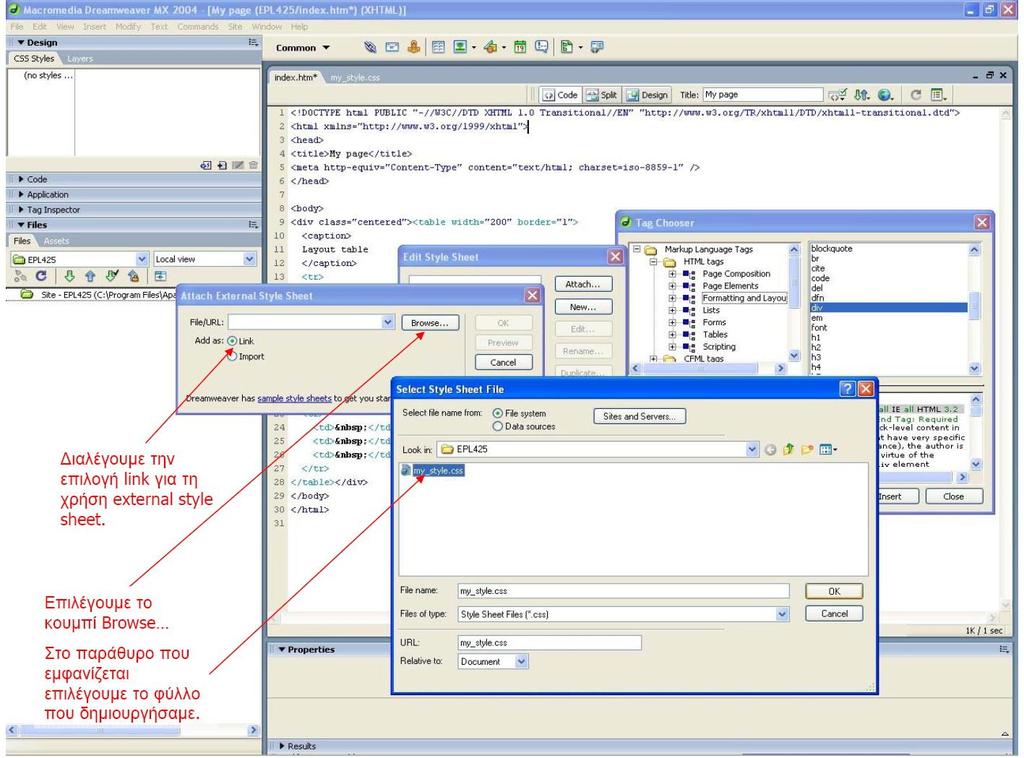1024x758 pixels.
Task: Choose the File system radio option
Action: tap(498, 413)
